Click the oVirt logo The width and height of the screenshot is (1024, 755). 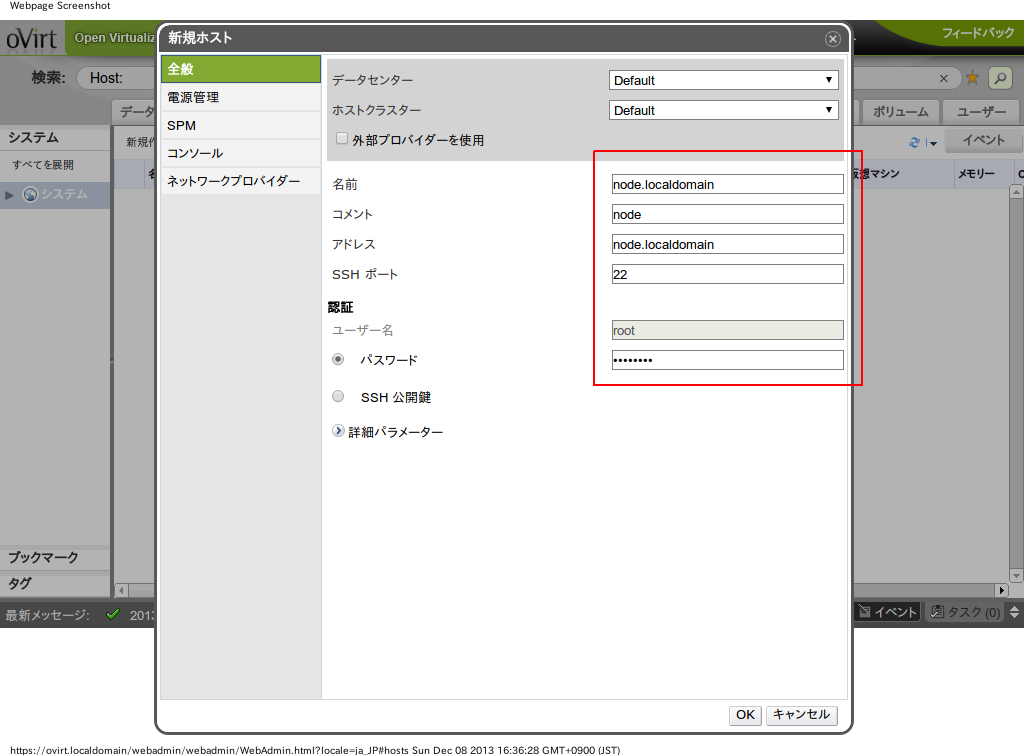tap(32, 39)
